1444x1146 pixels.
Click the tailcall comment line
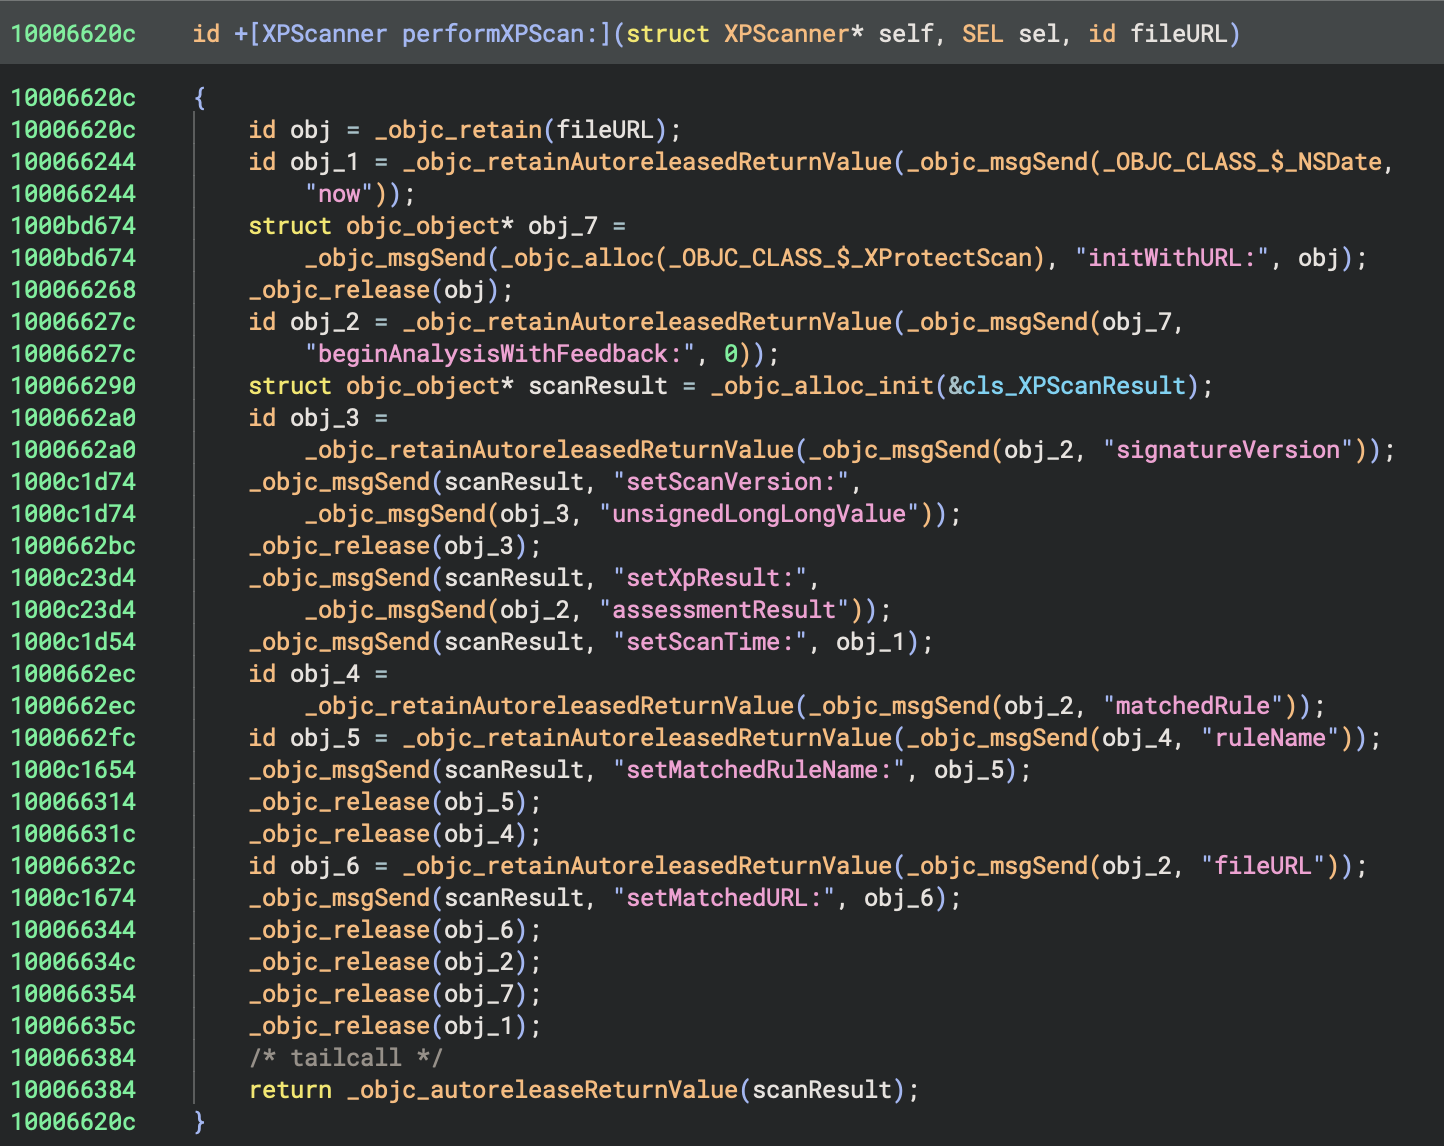(345, 1058)
